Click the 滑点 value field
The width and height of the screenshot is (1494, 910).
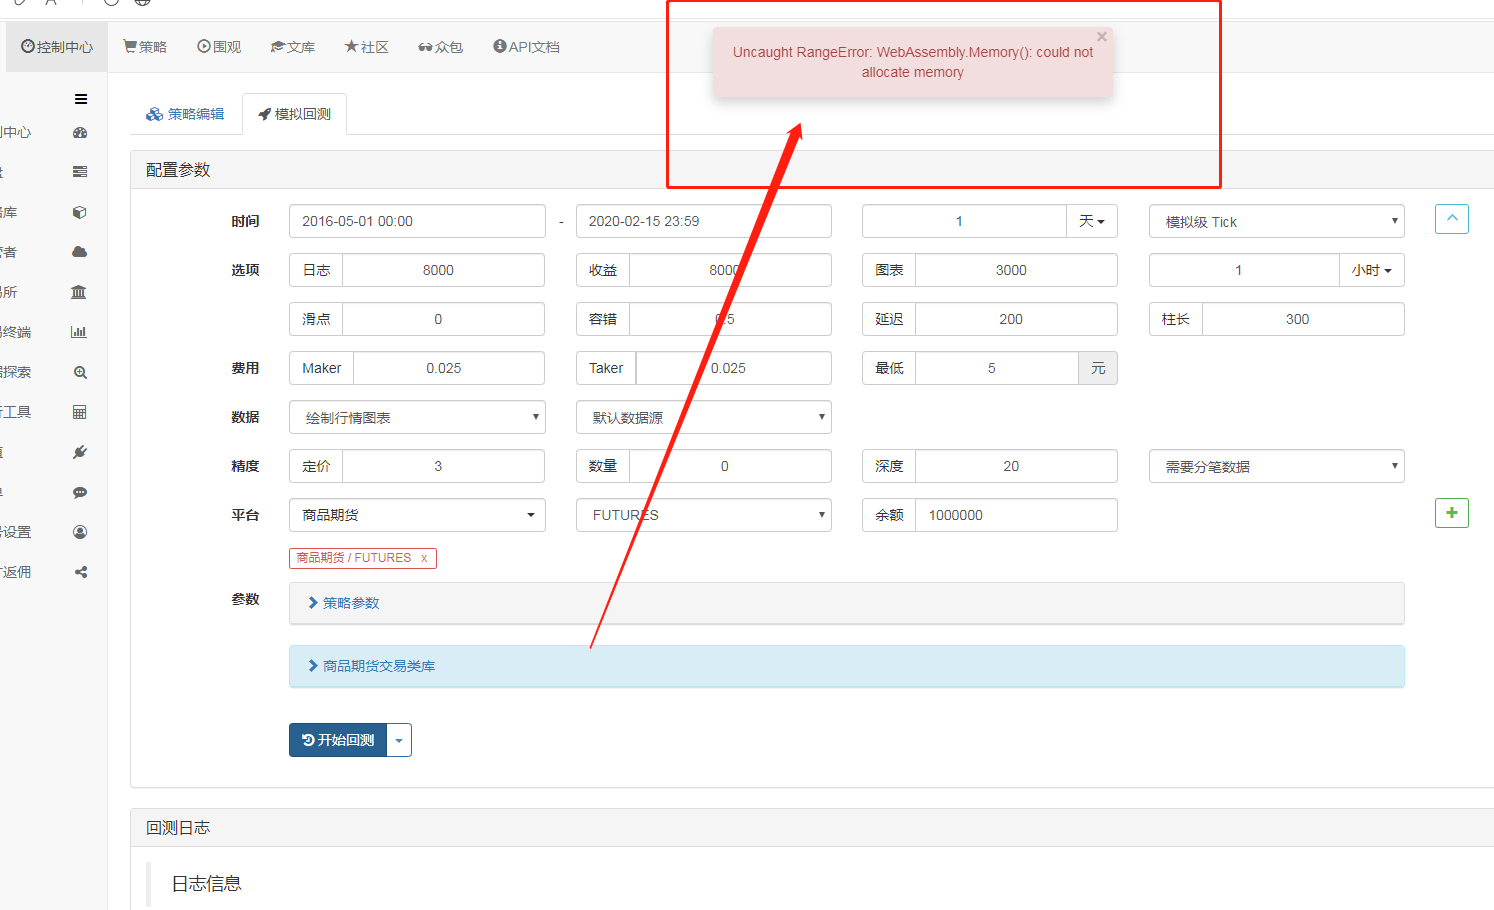click(443, 319)
